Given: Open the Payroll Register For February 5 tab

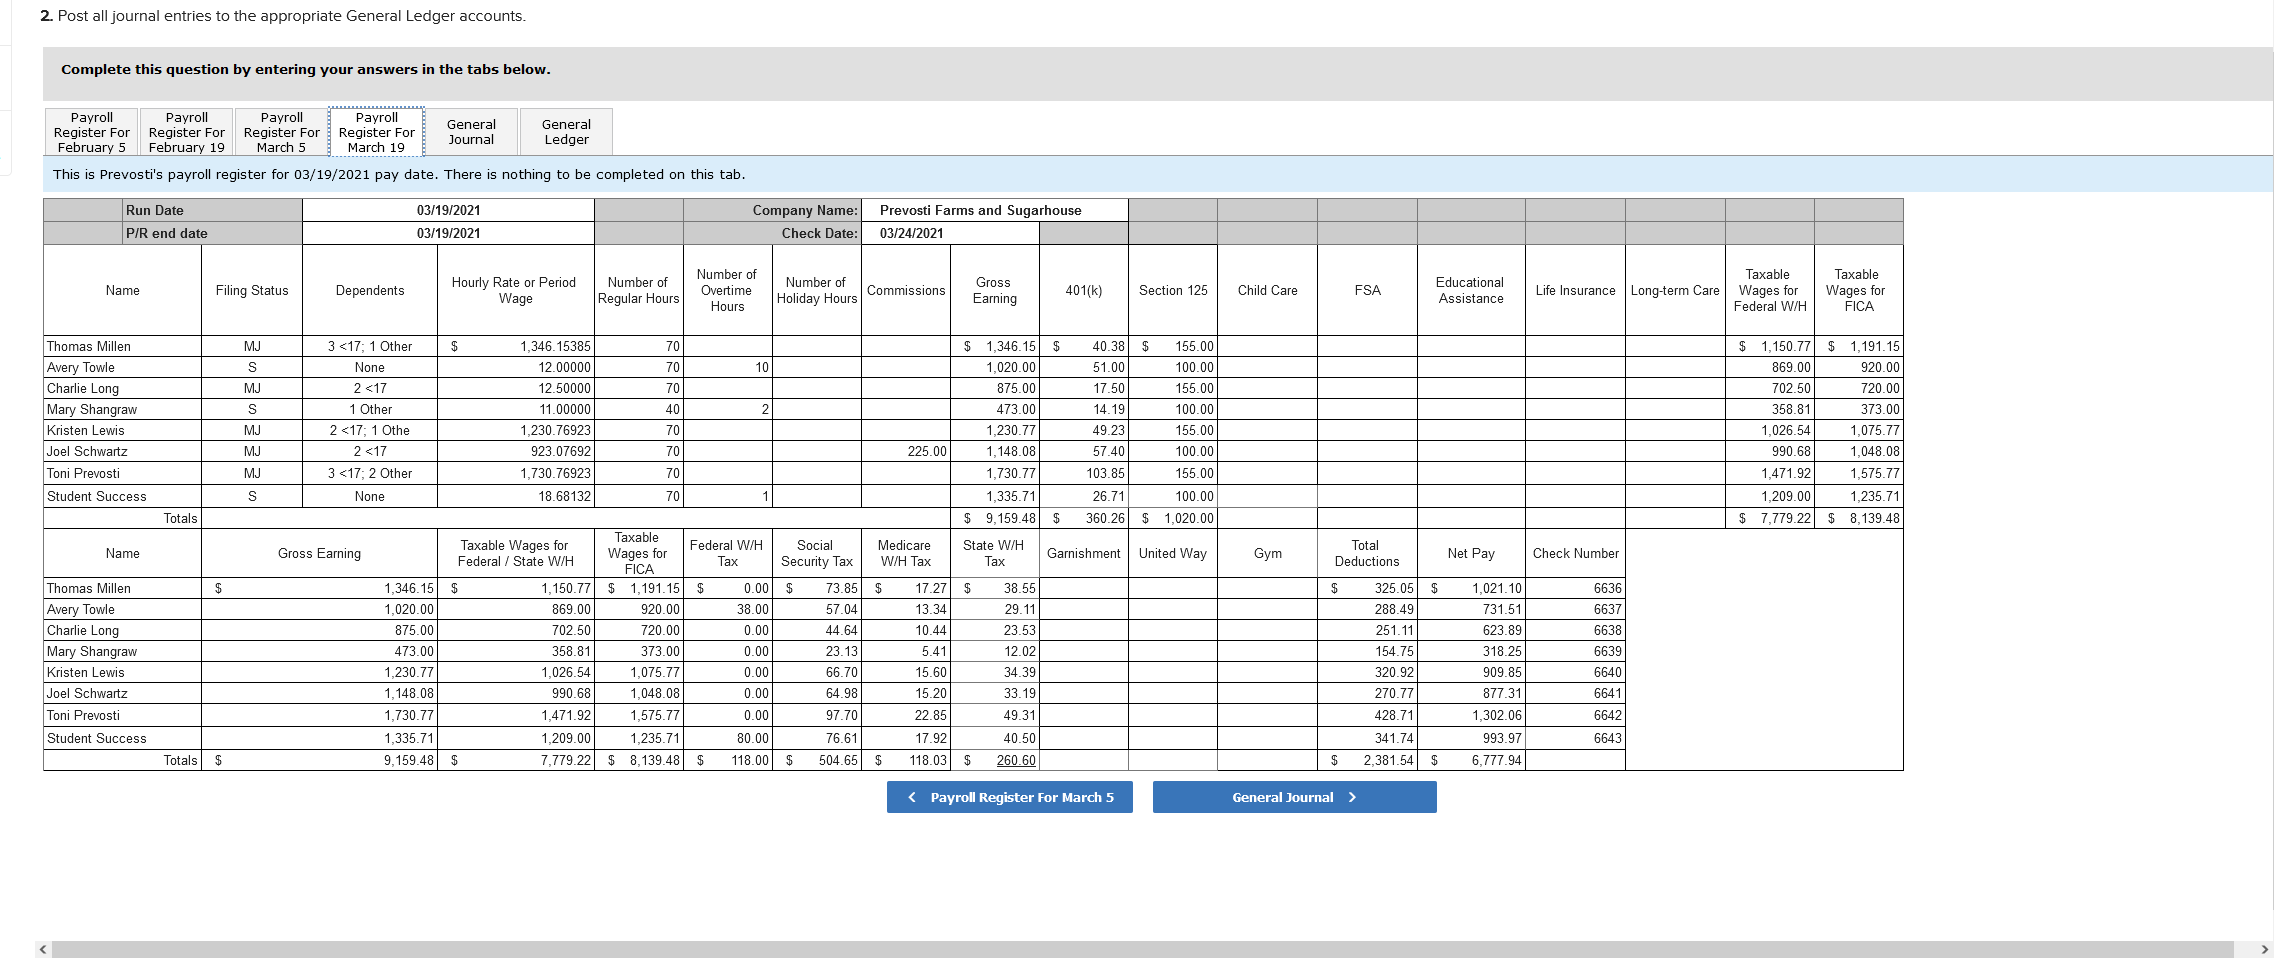Looking at the screenshot, I should 90,131.
